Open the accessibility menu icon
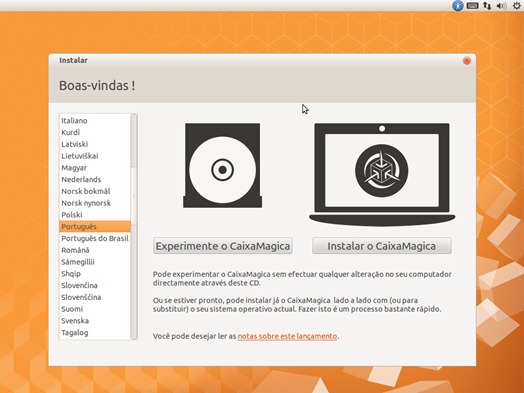The width and height of the screenshot is (524, 393). [457, 6]
